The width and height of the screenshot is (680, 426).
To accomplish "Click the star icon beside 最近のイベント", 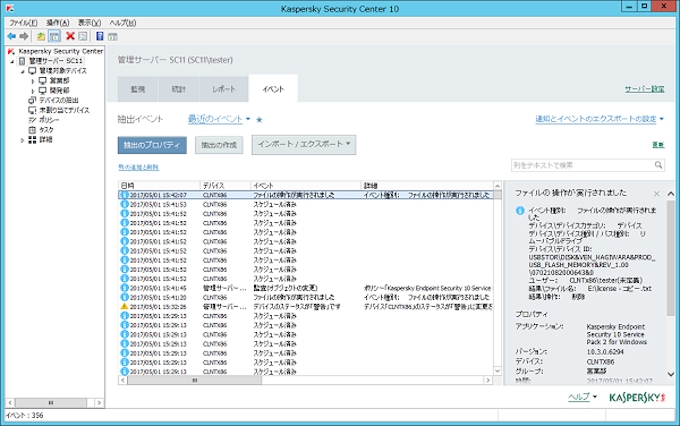I will point(260,119).
